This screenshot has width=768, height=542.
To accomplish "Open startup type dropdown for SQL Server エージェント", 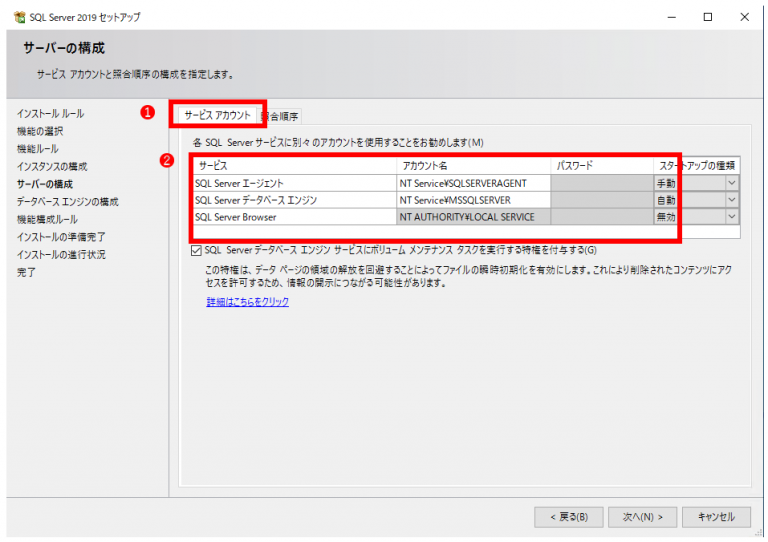I will pyautogui.click(x=731, y=183).
